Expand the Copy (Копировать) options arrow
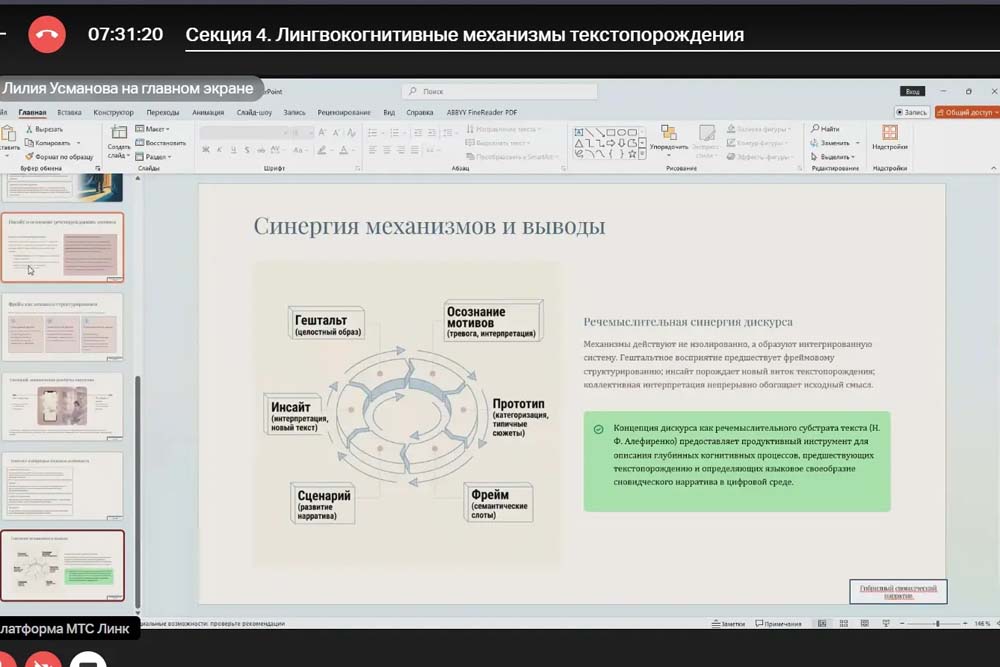This screenshot has height=667, width=1000. pos(78,143)
